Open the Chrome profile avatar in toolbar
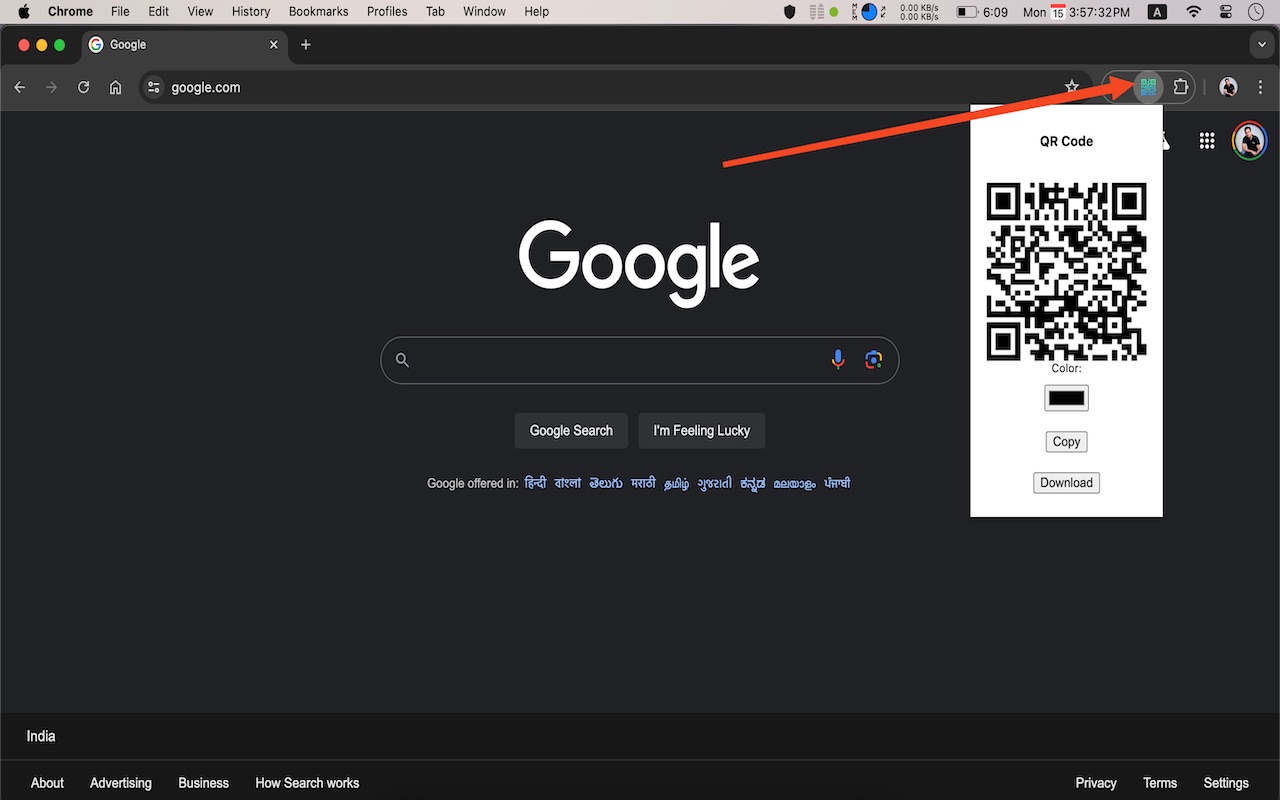This screenshot has height=800, width=1280. 1229,87
